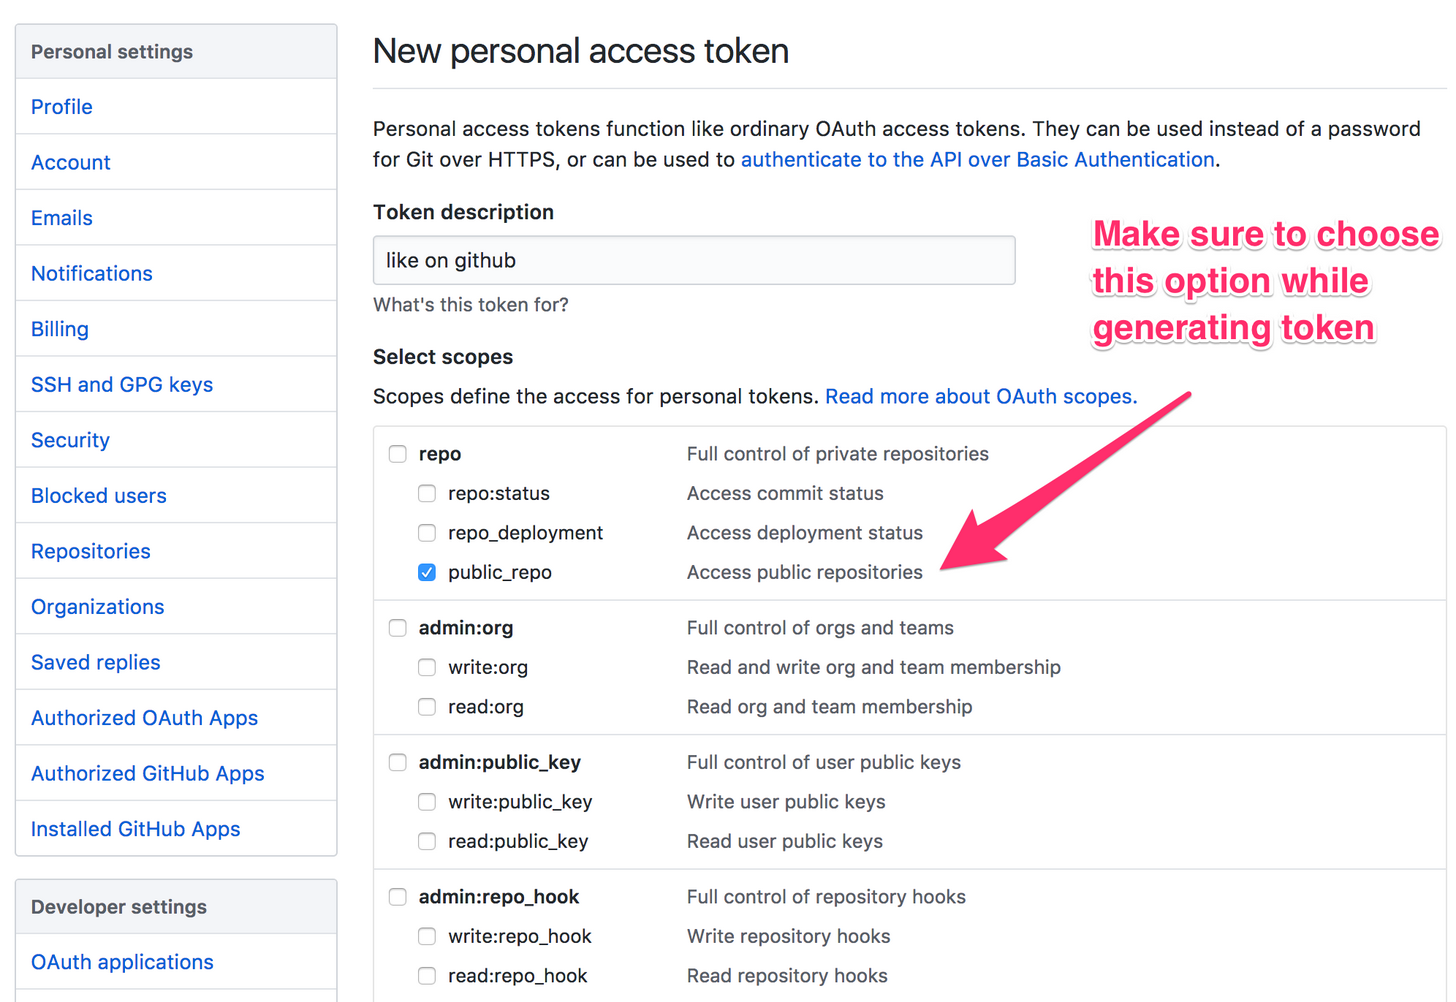Screen dimensions: 1456x1002
Task: Uncheck the public_repo checkbox
Action: pyautogui.click(x=427, y=572)
